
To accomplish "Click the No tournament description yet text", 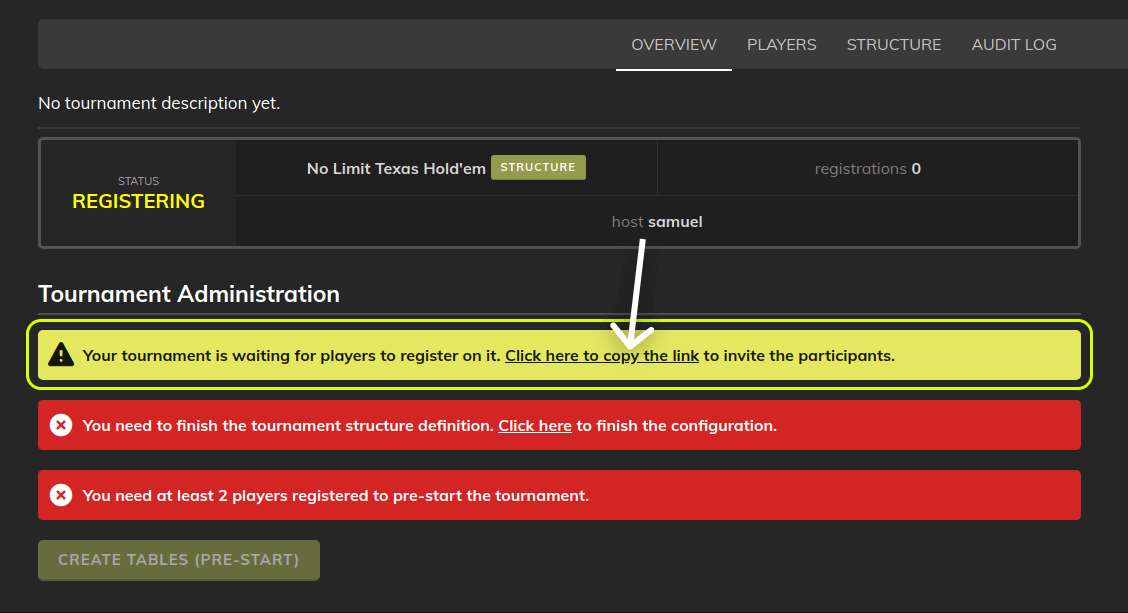I will (x=159, y=103).
